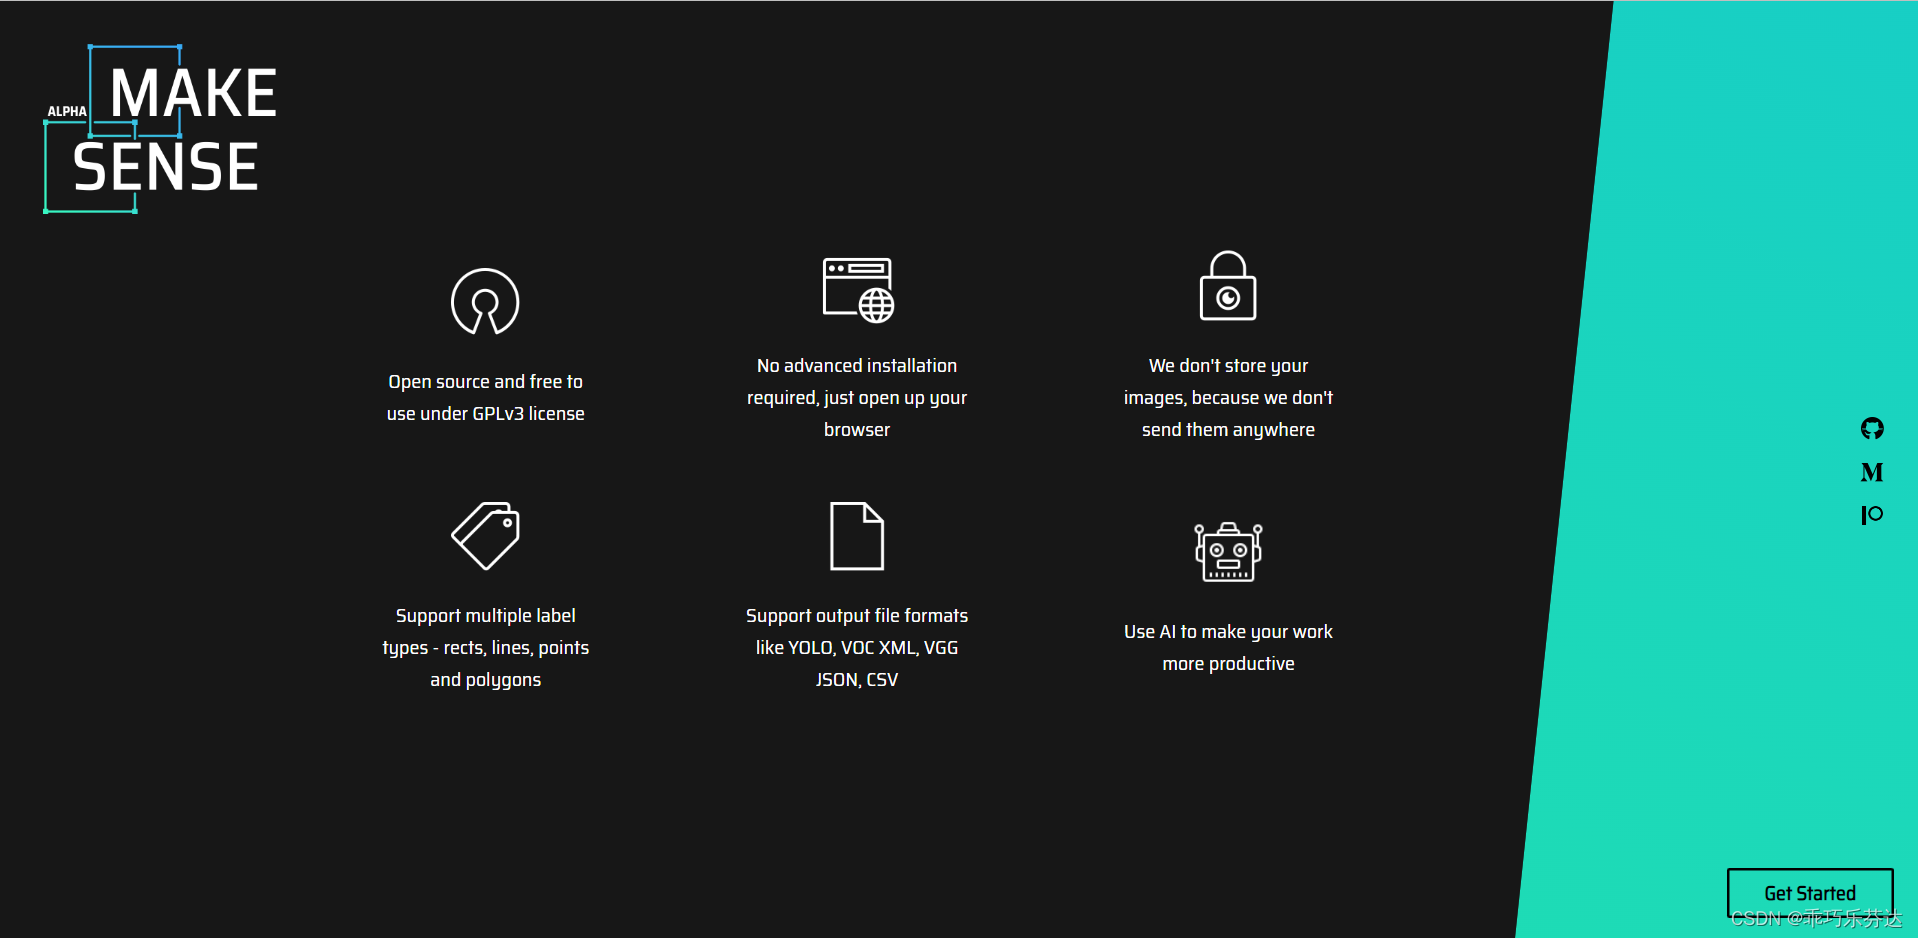This screenshot has width=1918, height=938.
Task: Click the Make Sense logo
Action: (161, 129)
